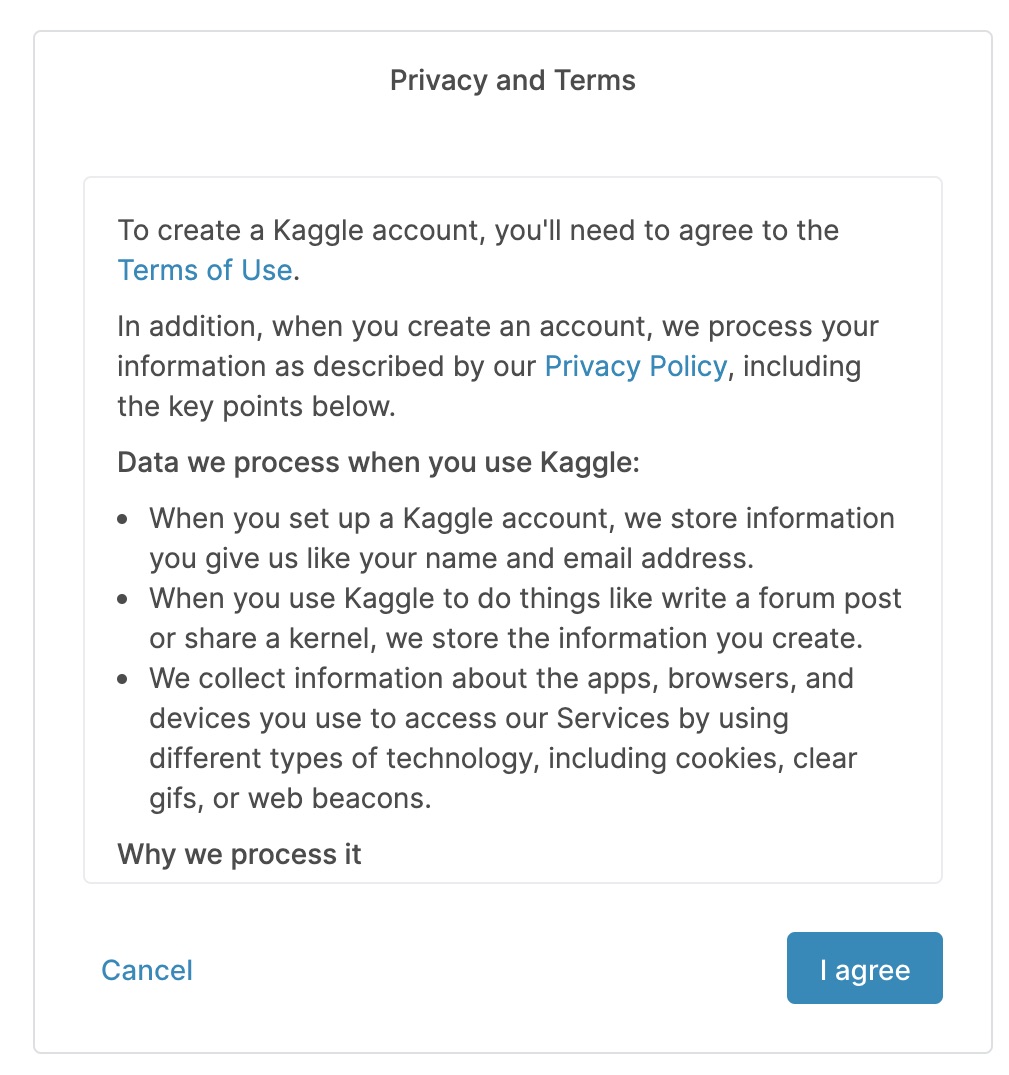This screenshot has height=1075, width=1009.
Task: Open the Terms of Use link
Action: [x=204, y=270]
